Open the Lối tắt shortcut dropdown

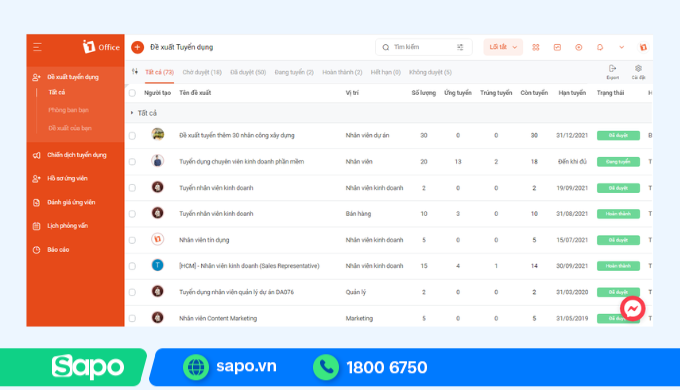(x=503, y=47)
